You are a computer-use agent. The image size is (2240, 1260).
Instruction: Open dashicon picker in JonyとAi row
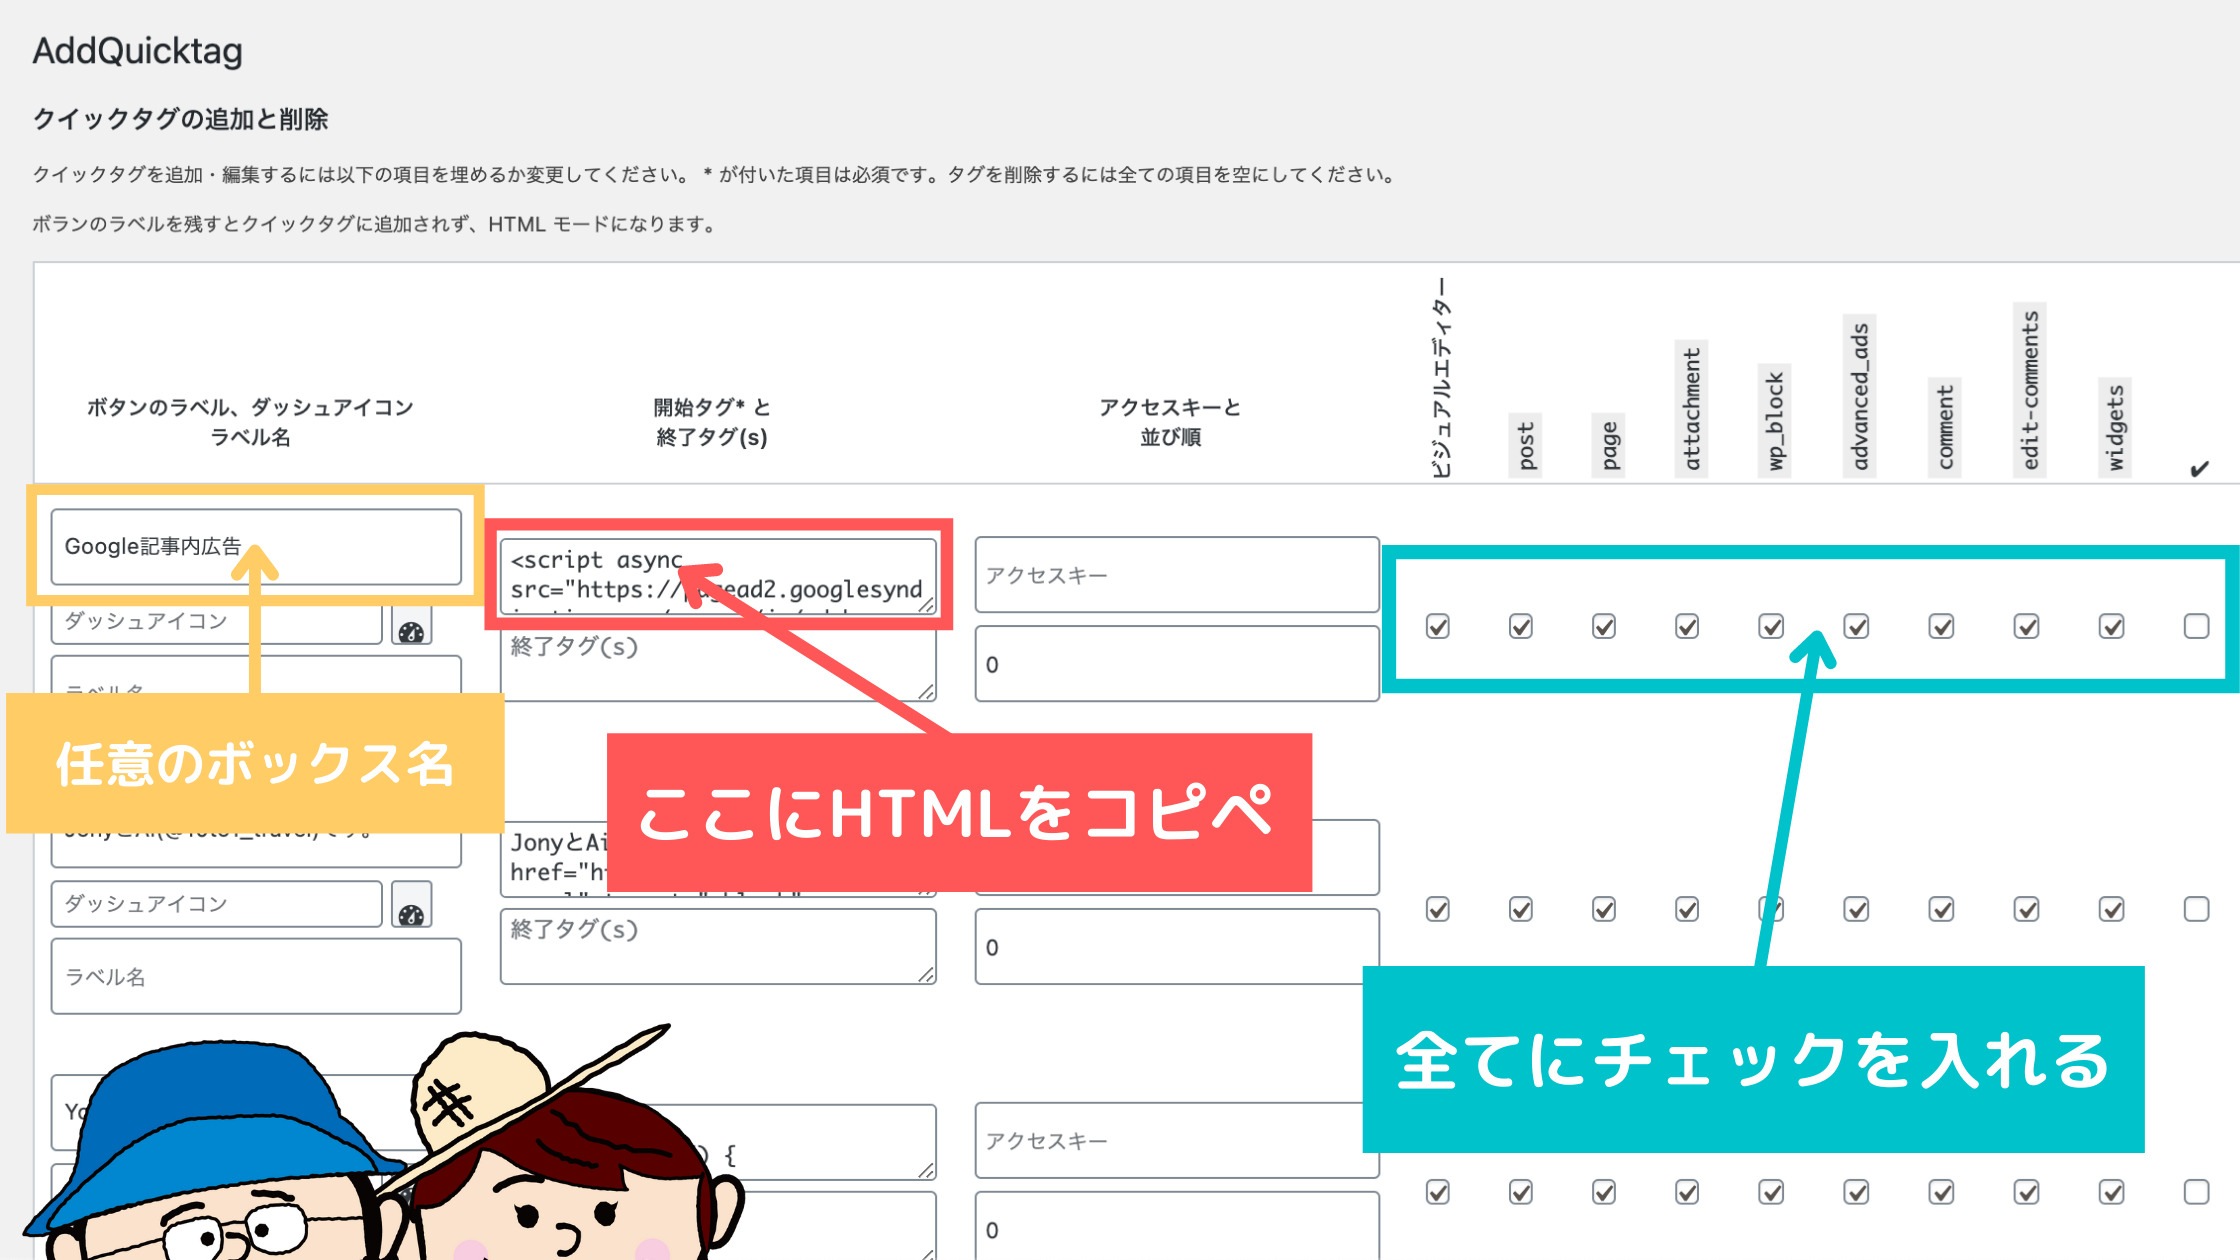click(x=411, y=905)
